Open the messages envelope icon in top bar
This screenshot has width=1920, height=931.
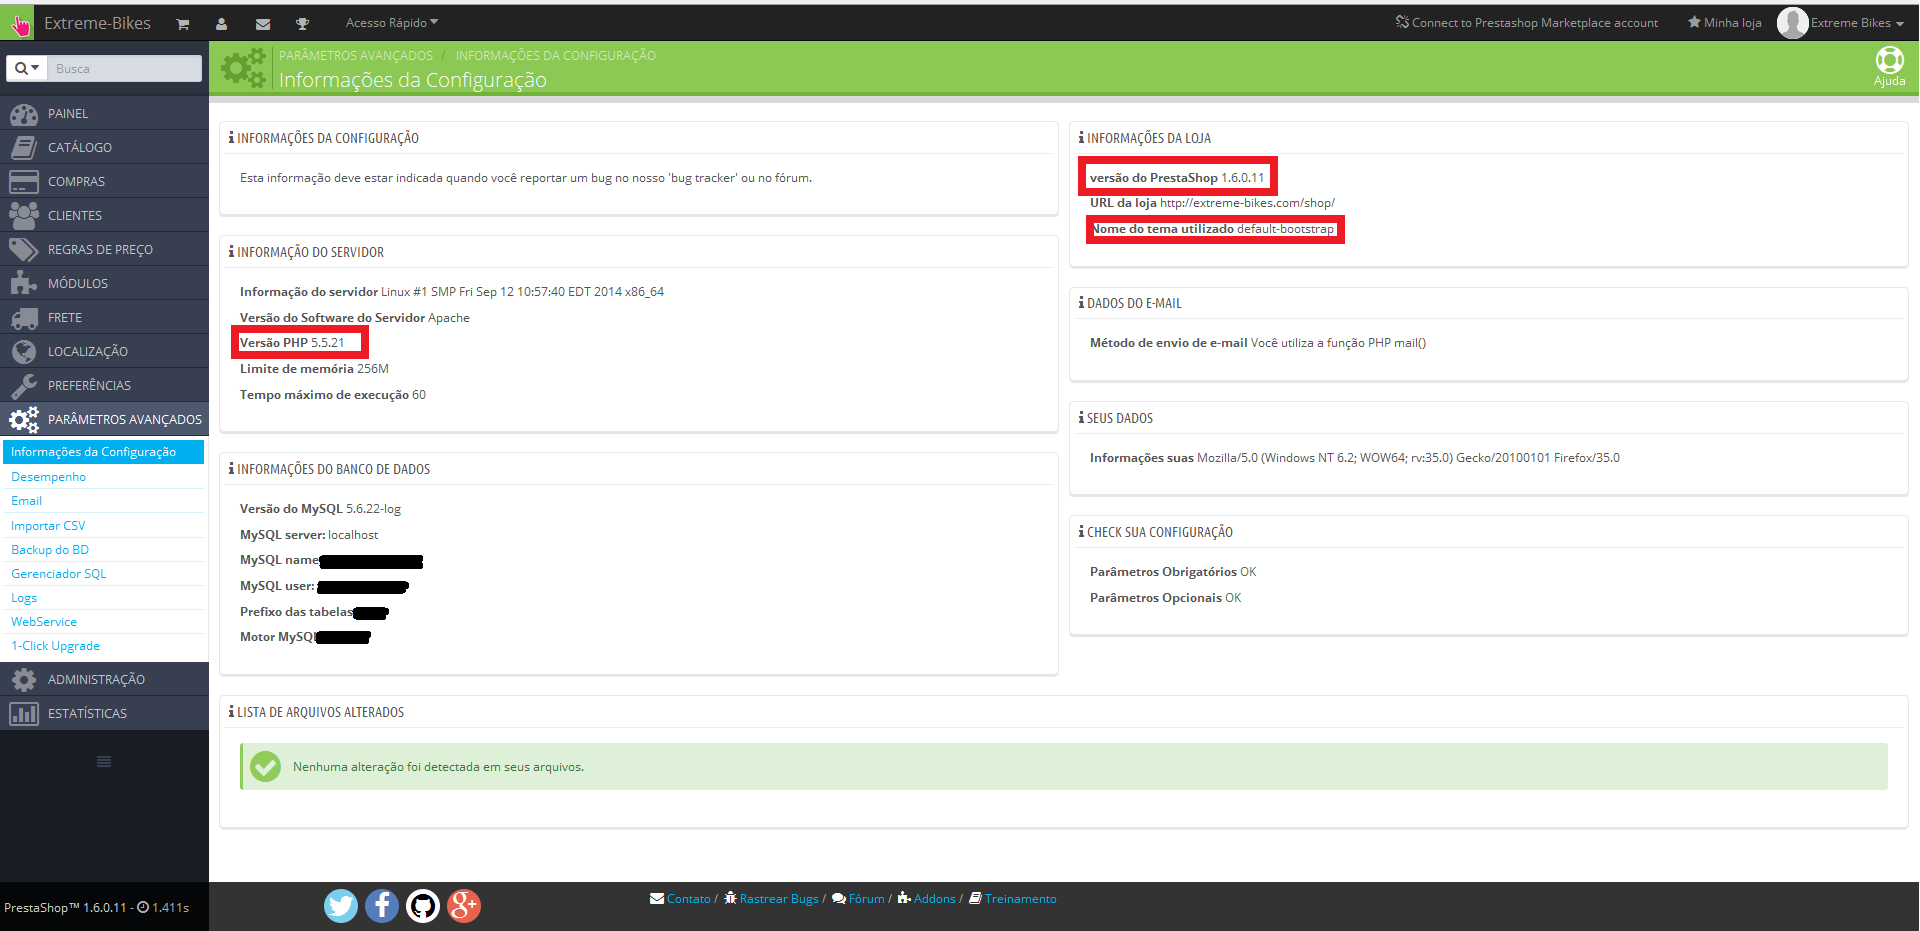tap(263, 24)
